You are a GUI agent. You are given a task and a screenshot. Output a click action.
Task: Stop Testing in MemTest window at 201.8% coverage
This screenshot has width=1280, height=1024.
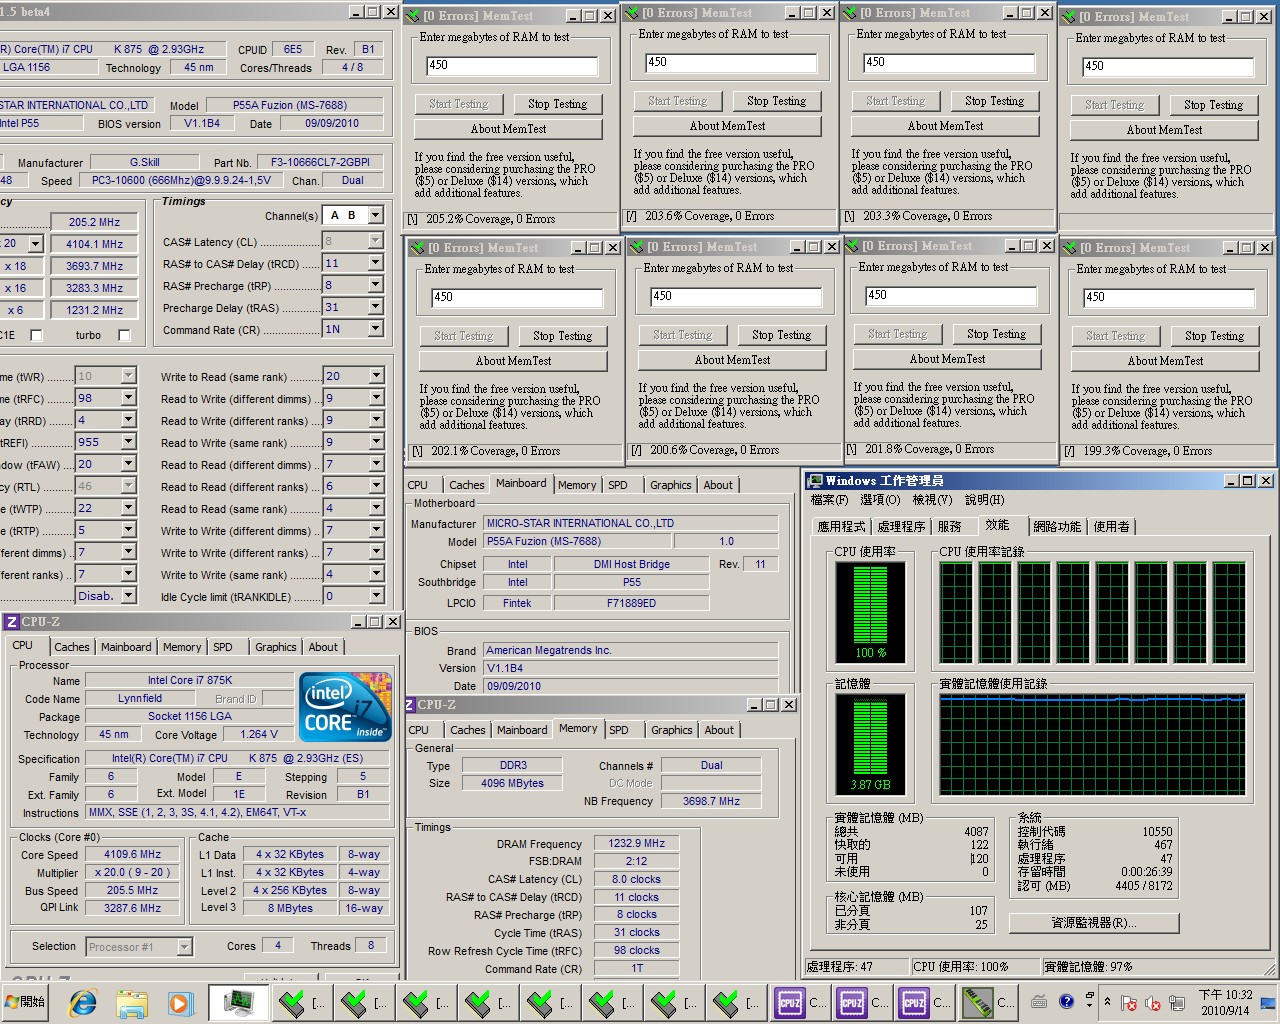click(x=997, y=334)
